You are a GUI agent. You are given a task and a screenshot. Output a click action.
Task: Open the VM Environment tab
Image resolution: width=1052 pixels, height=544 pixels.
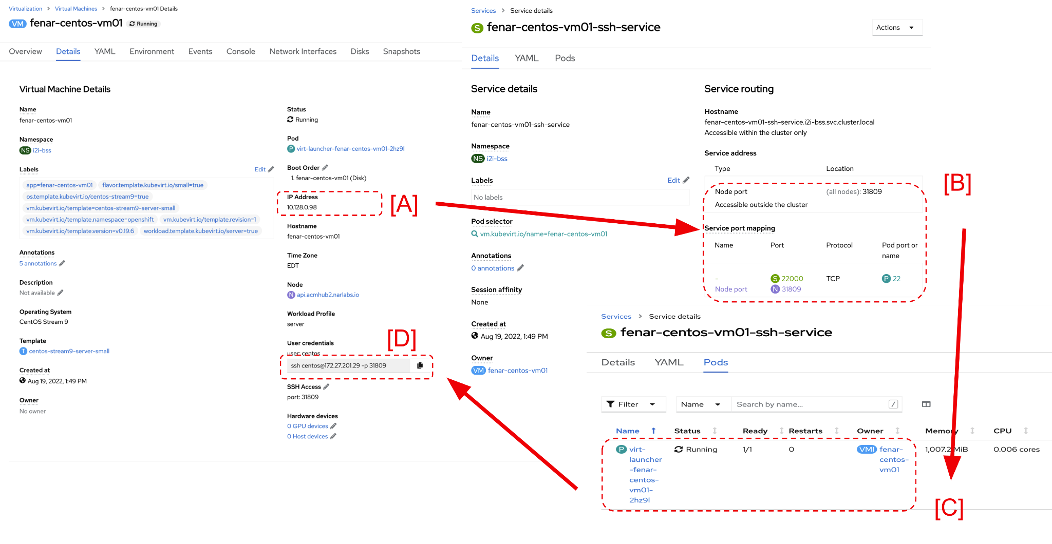[x=152, y=52]
